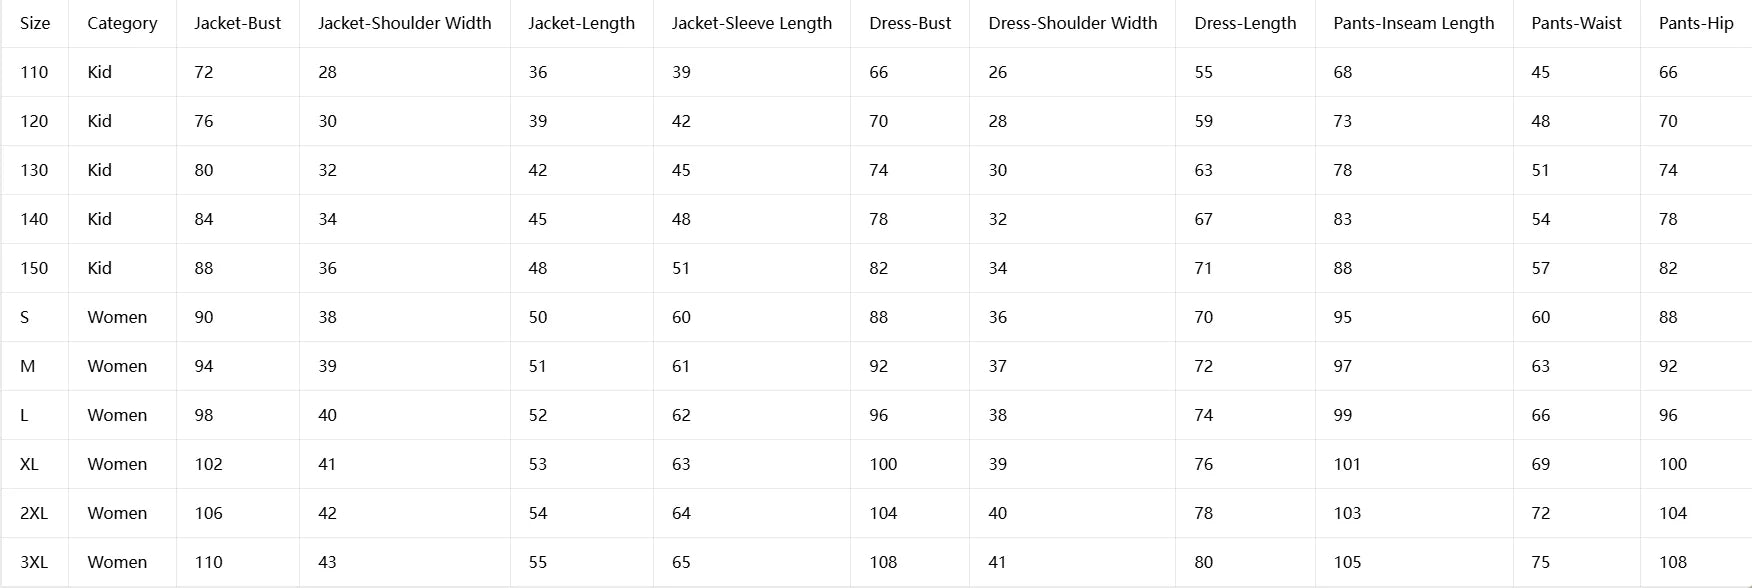This screenshot has height=588, width=1752.
Task: Click the Jacket-Bust value 102 for XL
Action: tap(238, 464)
